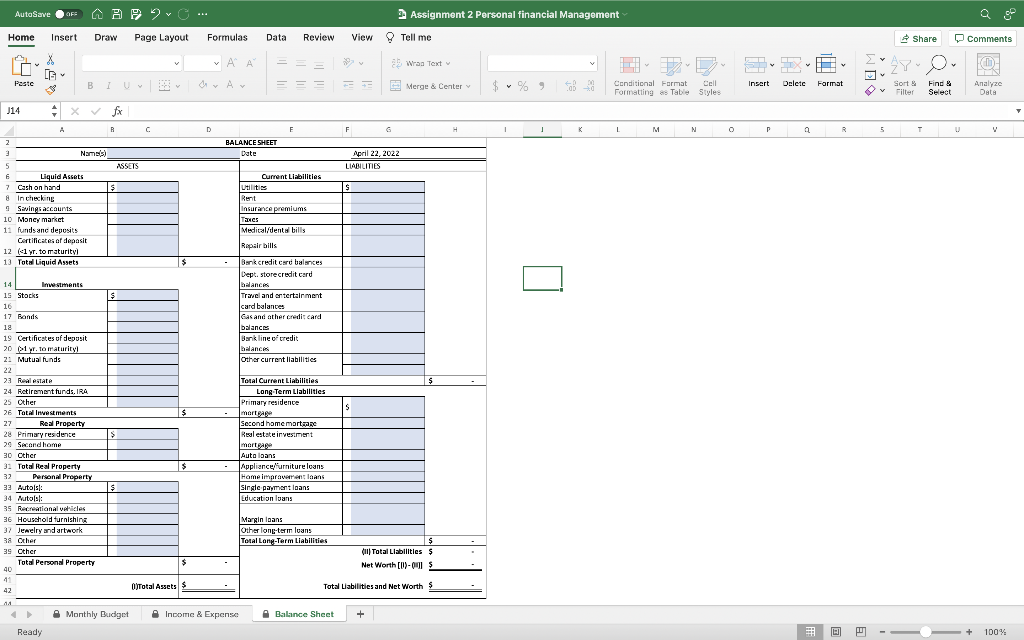Expand the formula bar chevron

pyautogui.click(x=1017, y=111)
